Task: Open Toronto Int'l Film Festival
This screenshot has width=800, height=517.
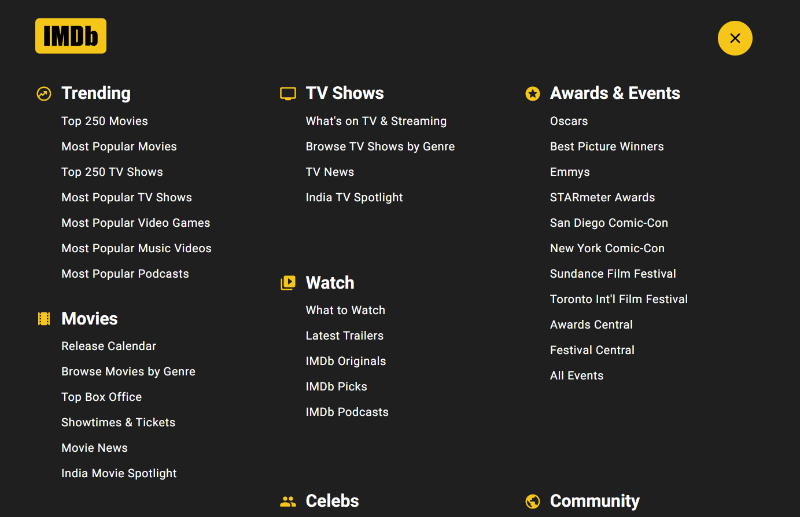Action: (619, 300)
